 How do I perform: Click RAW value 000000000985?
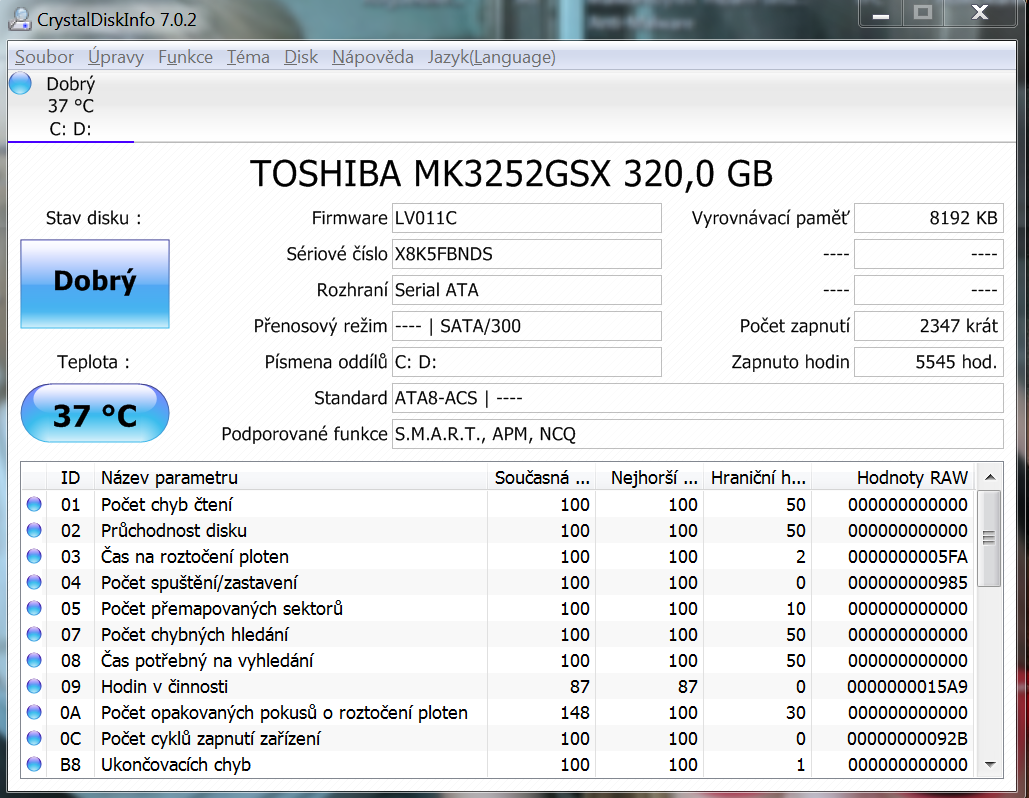click(908, 582)
